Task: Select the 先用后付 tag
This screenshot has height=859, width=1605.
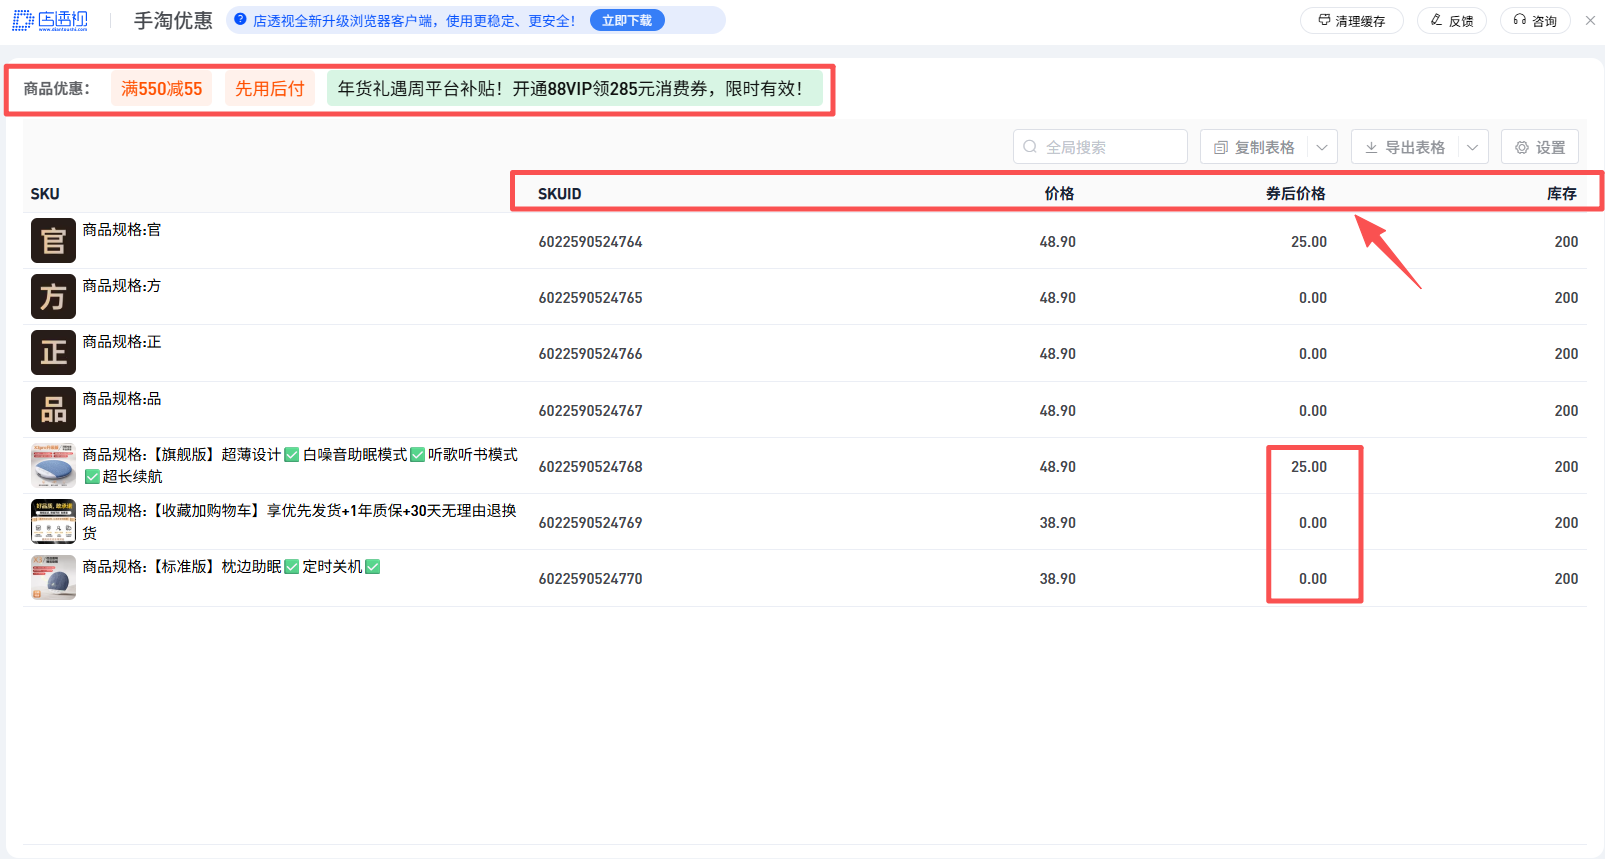Action: point(270,88)
